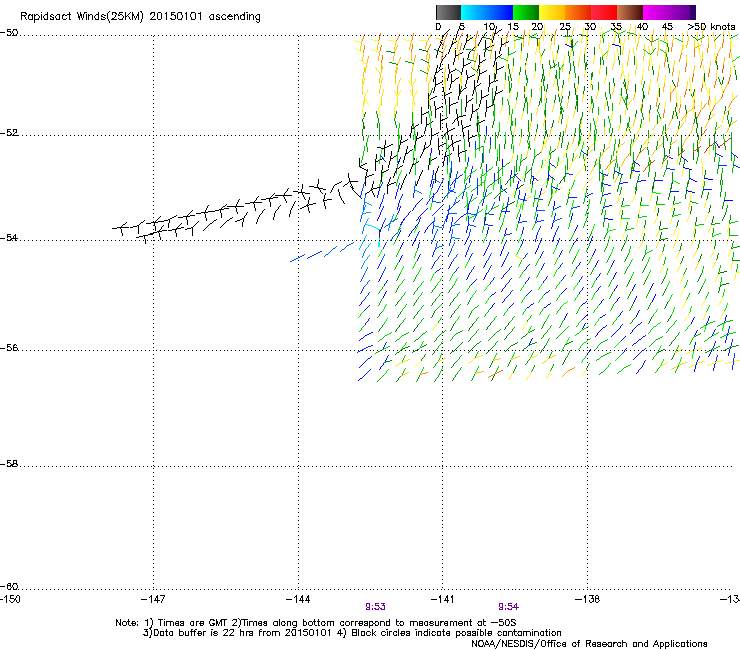Click the purple 9:54 time label
The image size is (740, 650).
(x=508, y=607)
